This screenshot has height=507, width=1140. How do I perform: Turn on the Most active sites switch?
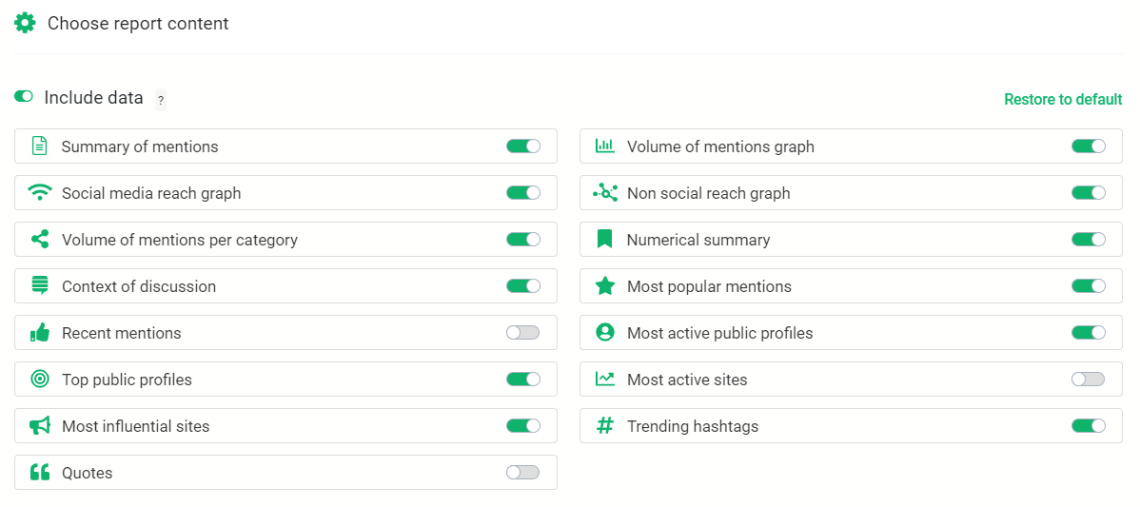click(x=1088, y=379)
